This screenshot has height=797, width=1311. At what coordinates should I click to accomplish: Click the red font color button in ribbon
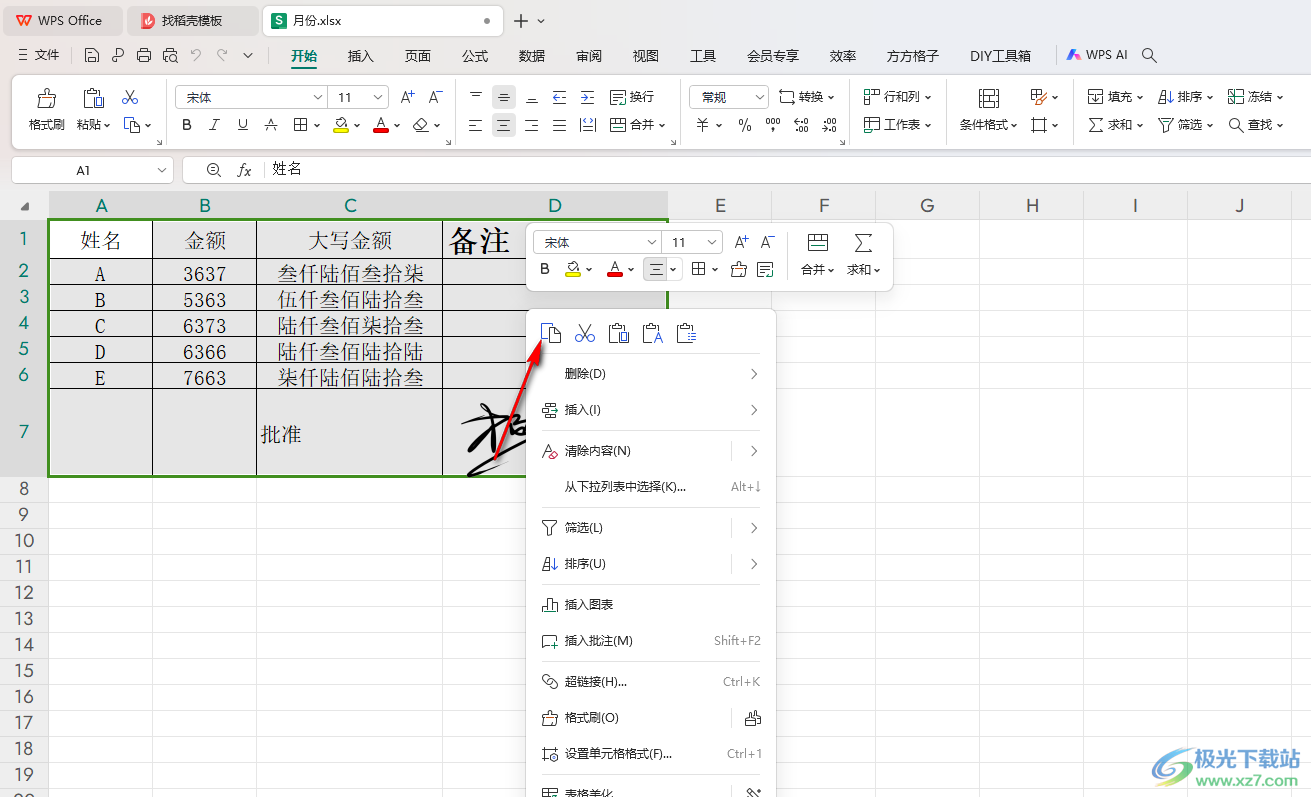[380, 125]
